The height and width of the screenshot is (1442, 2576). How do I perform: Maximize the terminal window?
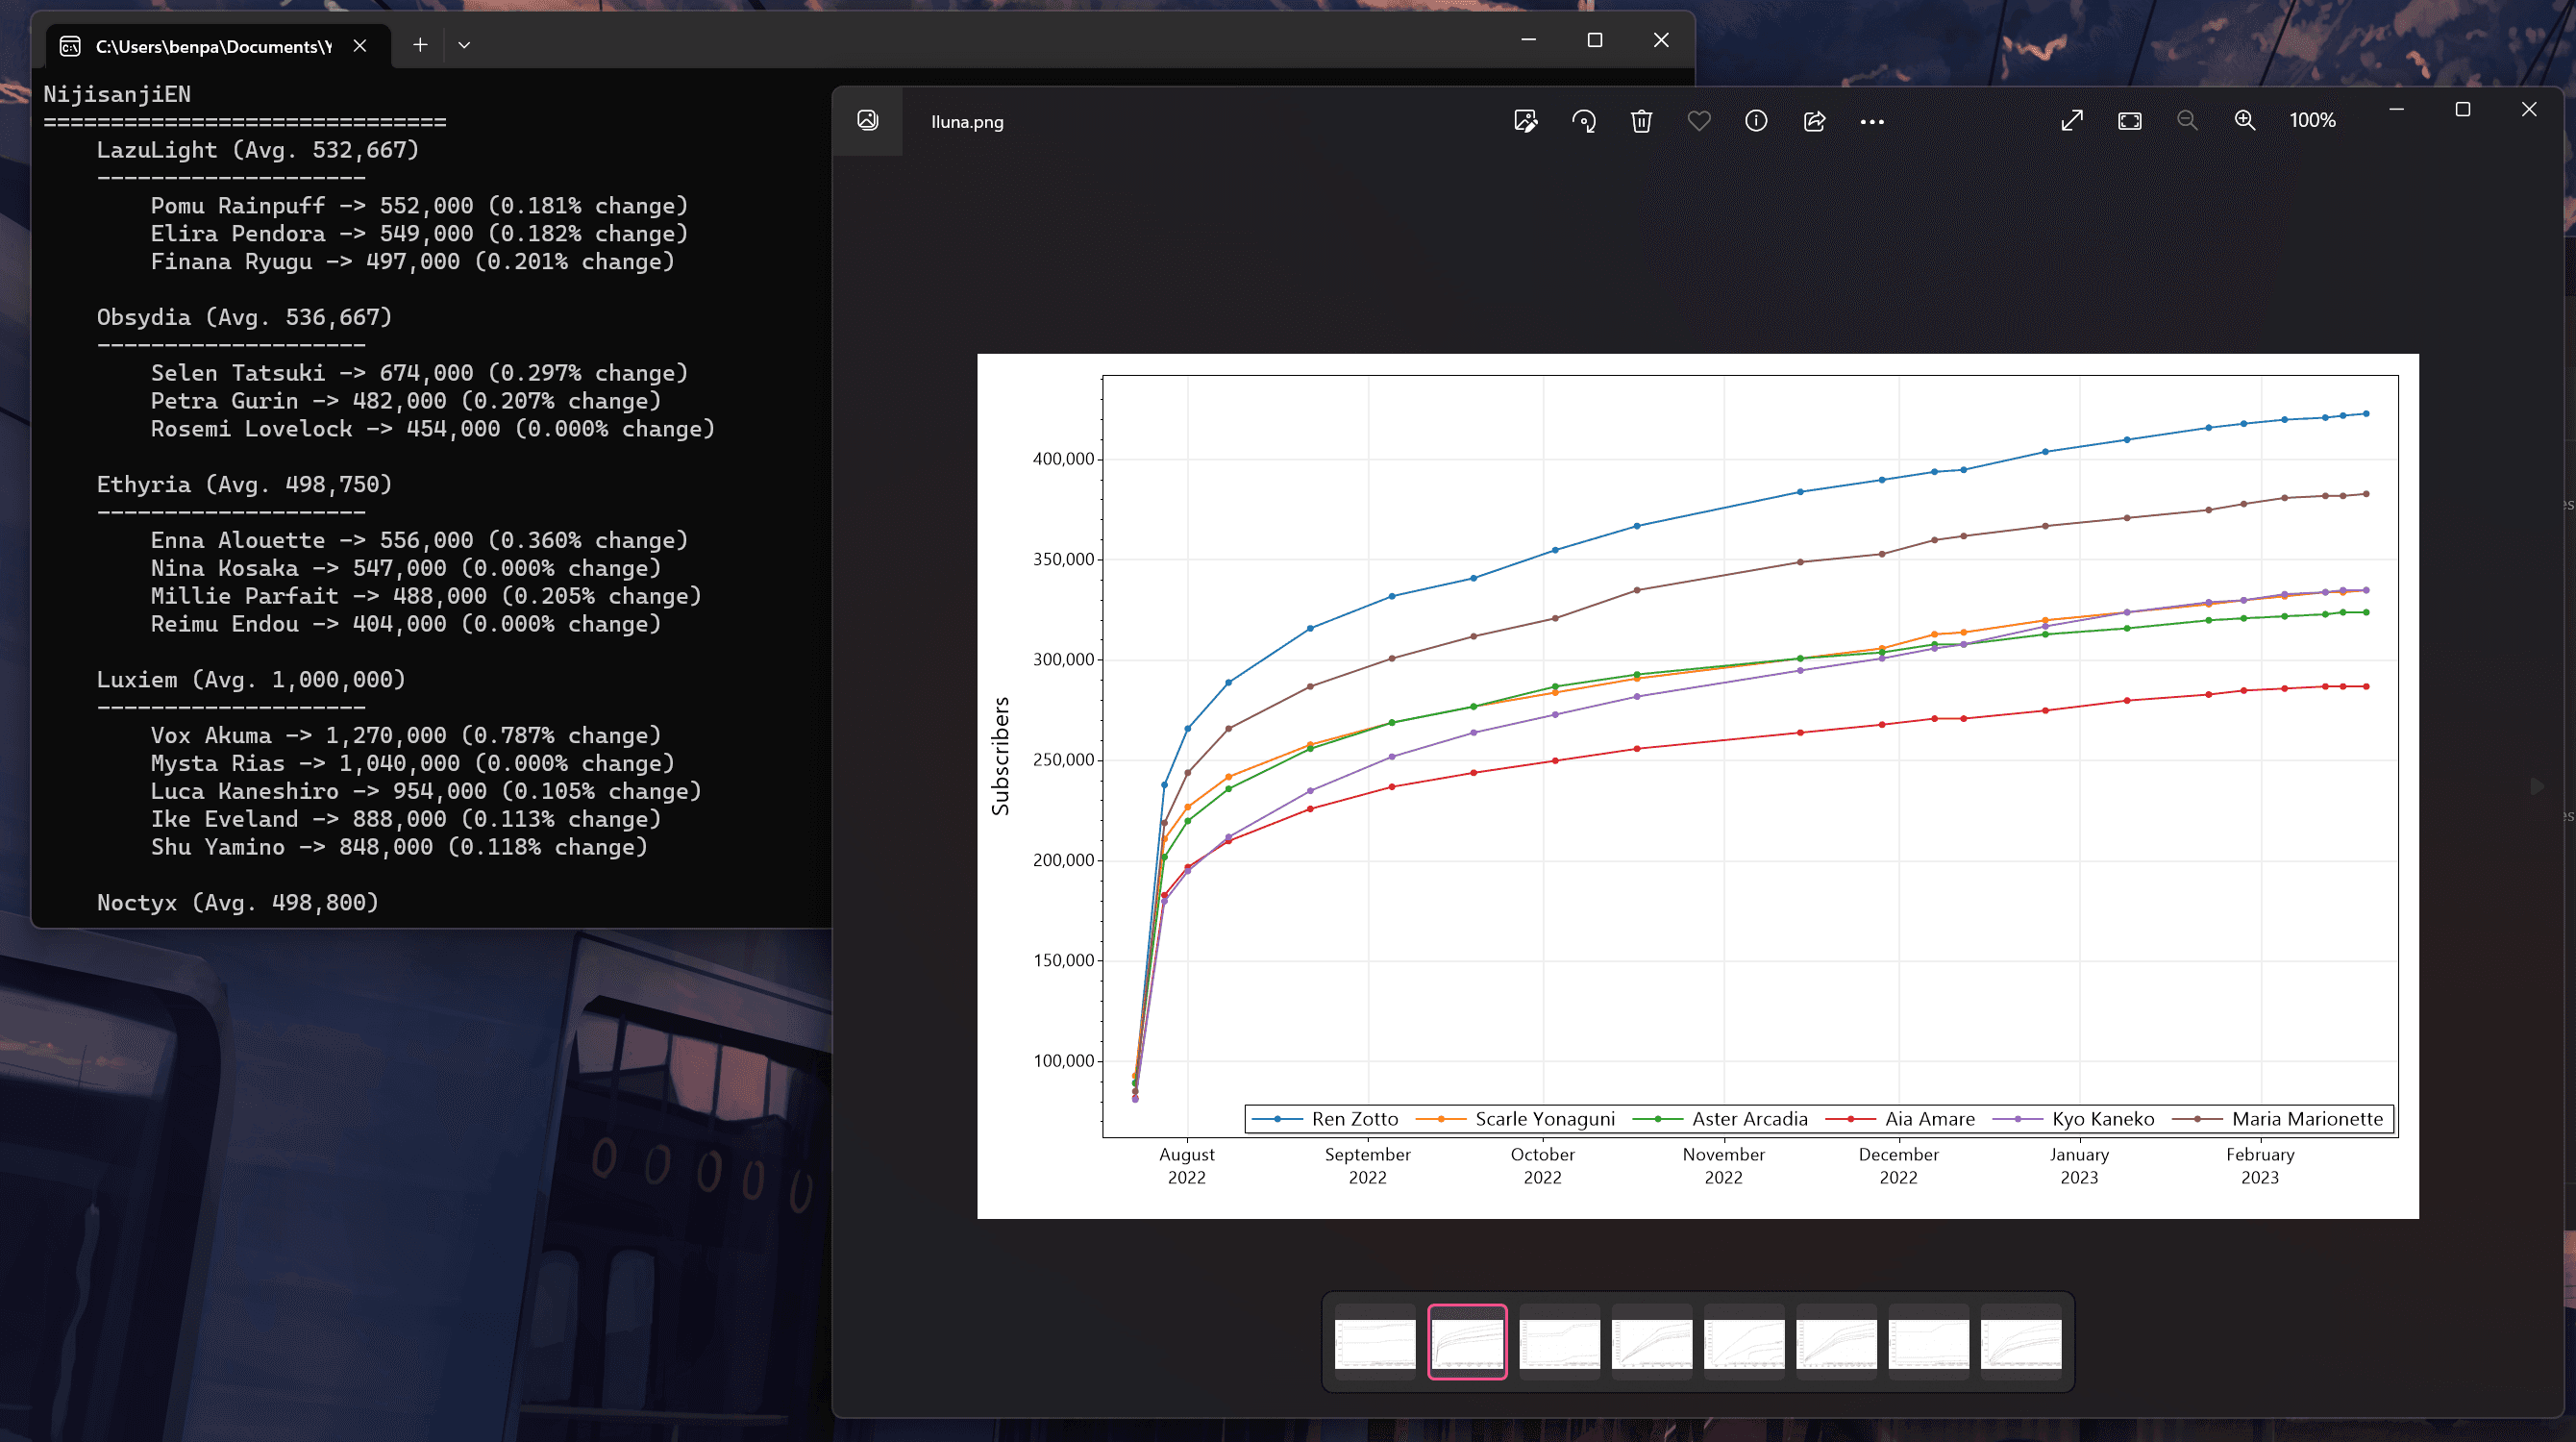coord(1594,40)
